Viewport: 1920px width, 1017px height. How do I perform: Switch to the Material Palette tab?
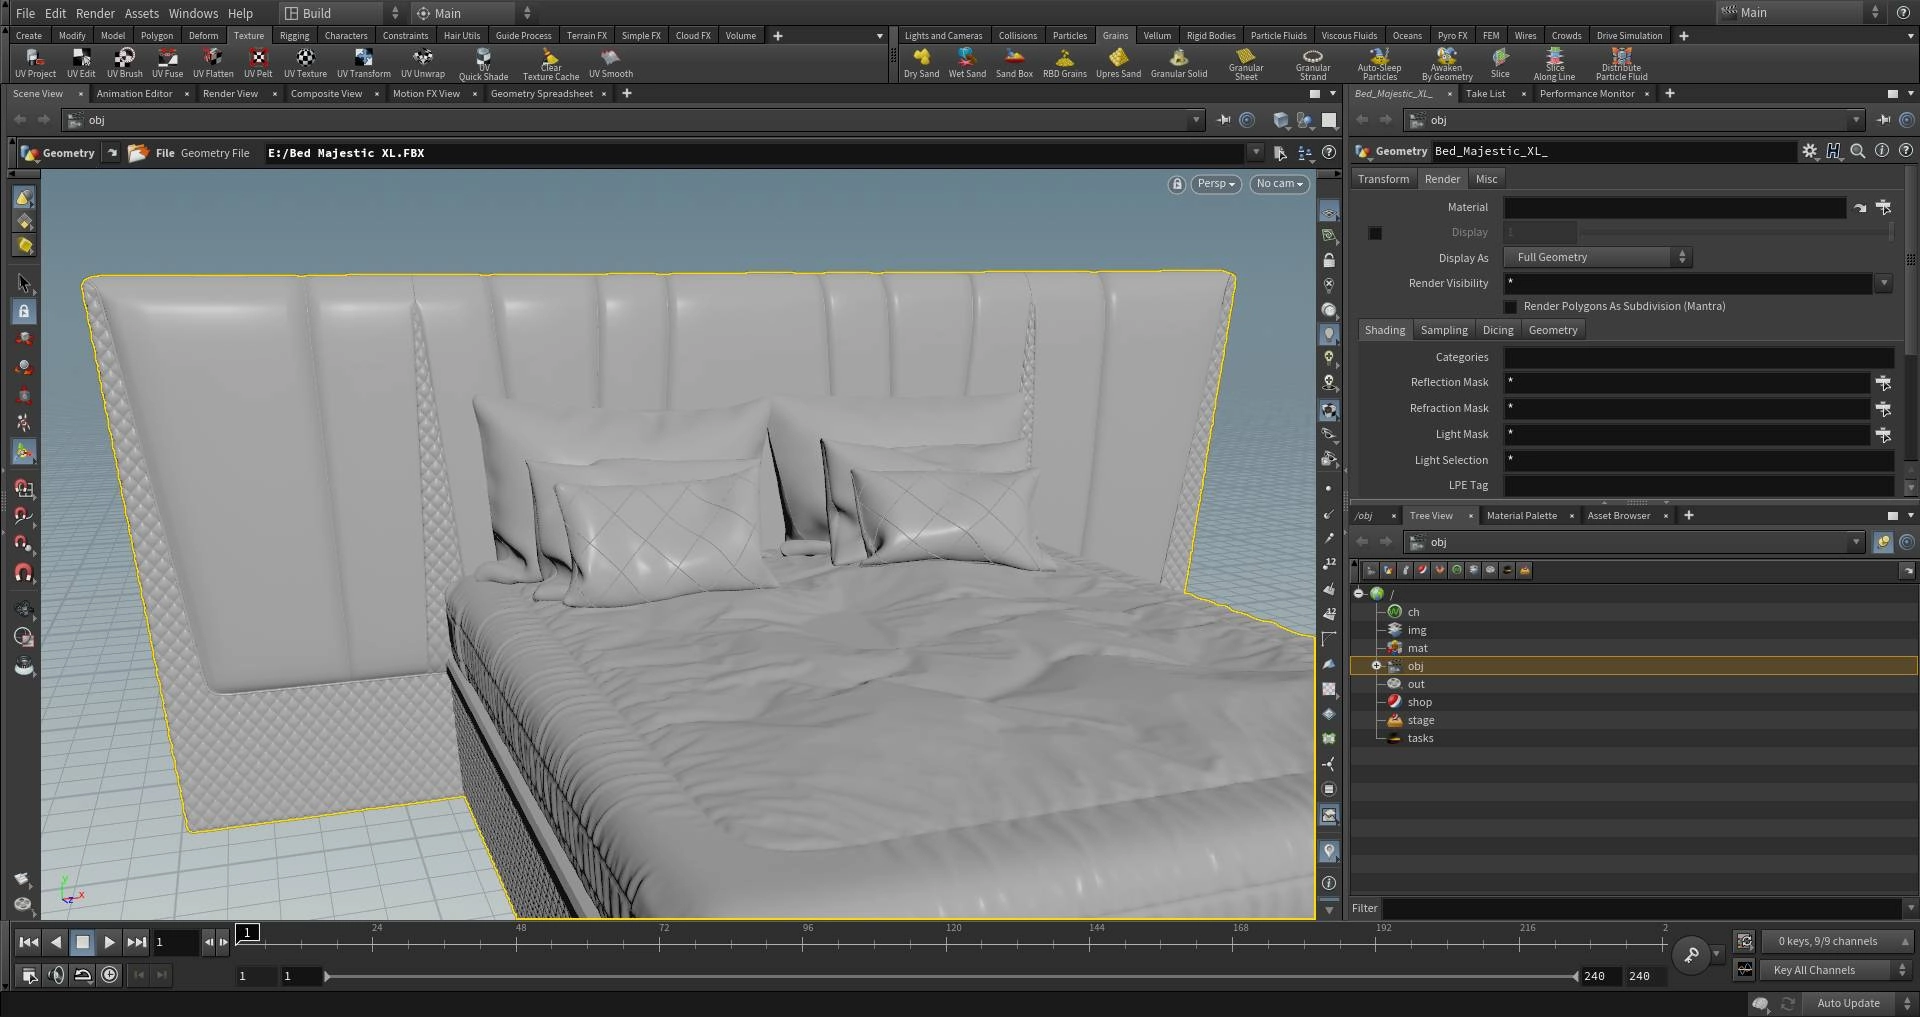pyautogui.click(x=1521, y=516)
